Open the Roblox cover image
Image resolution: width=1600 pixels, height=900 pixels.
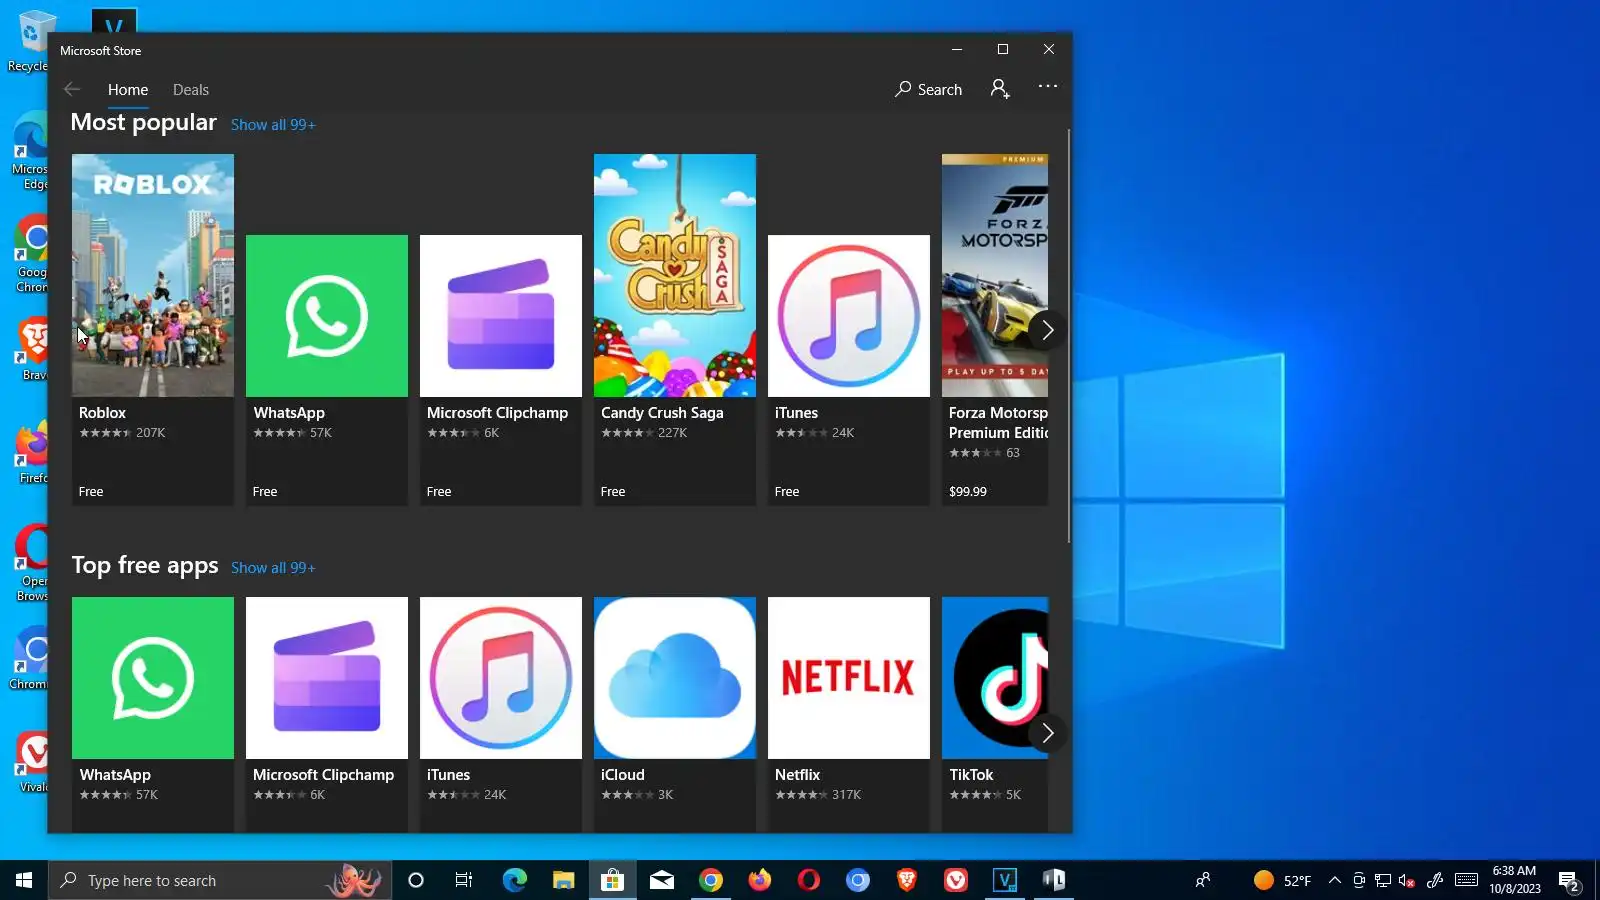coord(153,275)
